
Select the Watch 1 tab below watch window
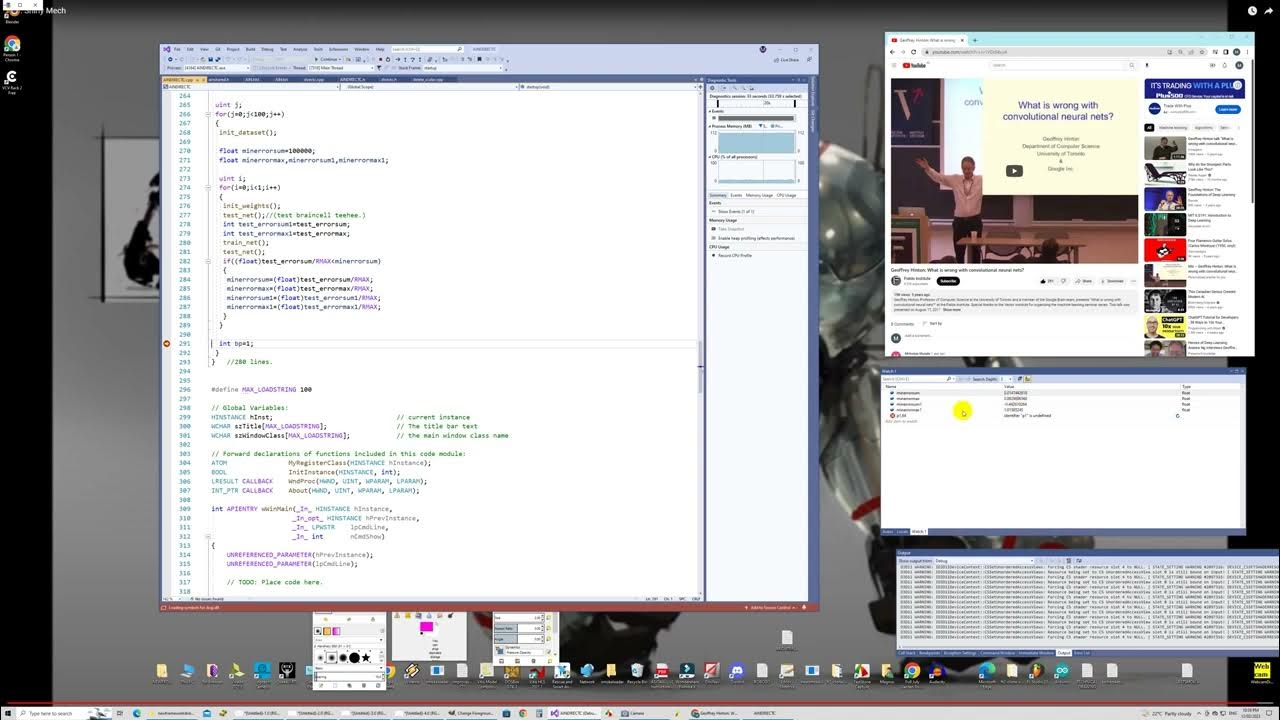click(x=919, y=531)
